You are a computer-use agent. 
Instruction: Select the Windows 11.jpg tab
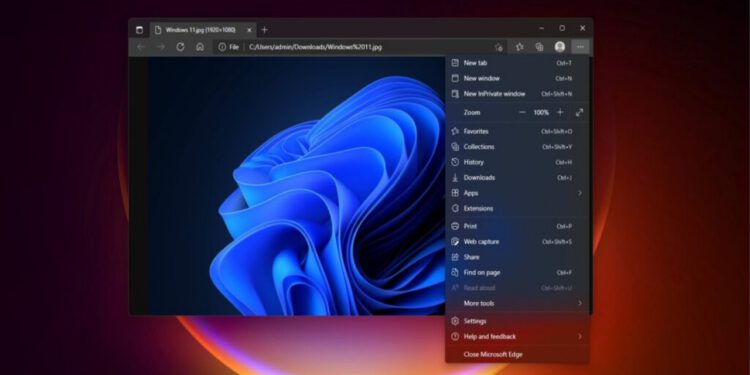(203, 30)
